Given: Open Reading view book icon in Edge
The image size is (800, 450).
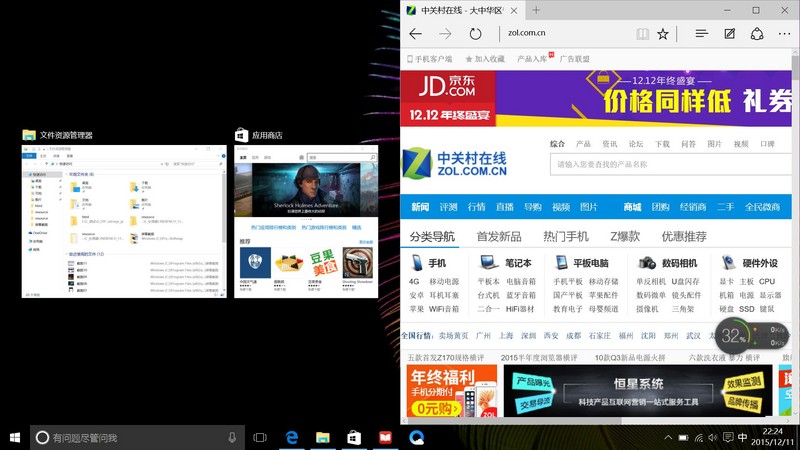Looking at the screenshot, I should (642, 34).
